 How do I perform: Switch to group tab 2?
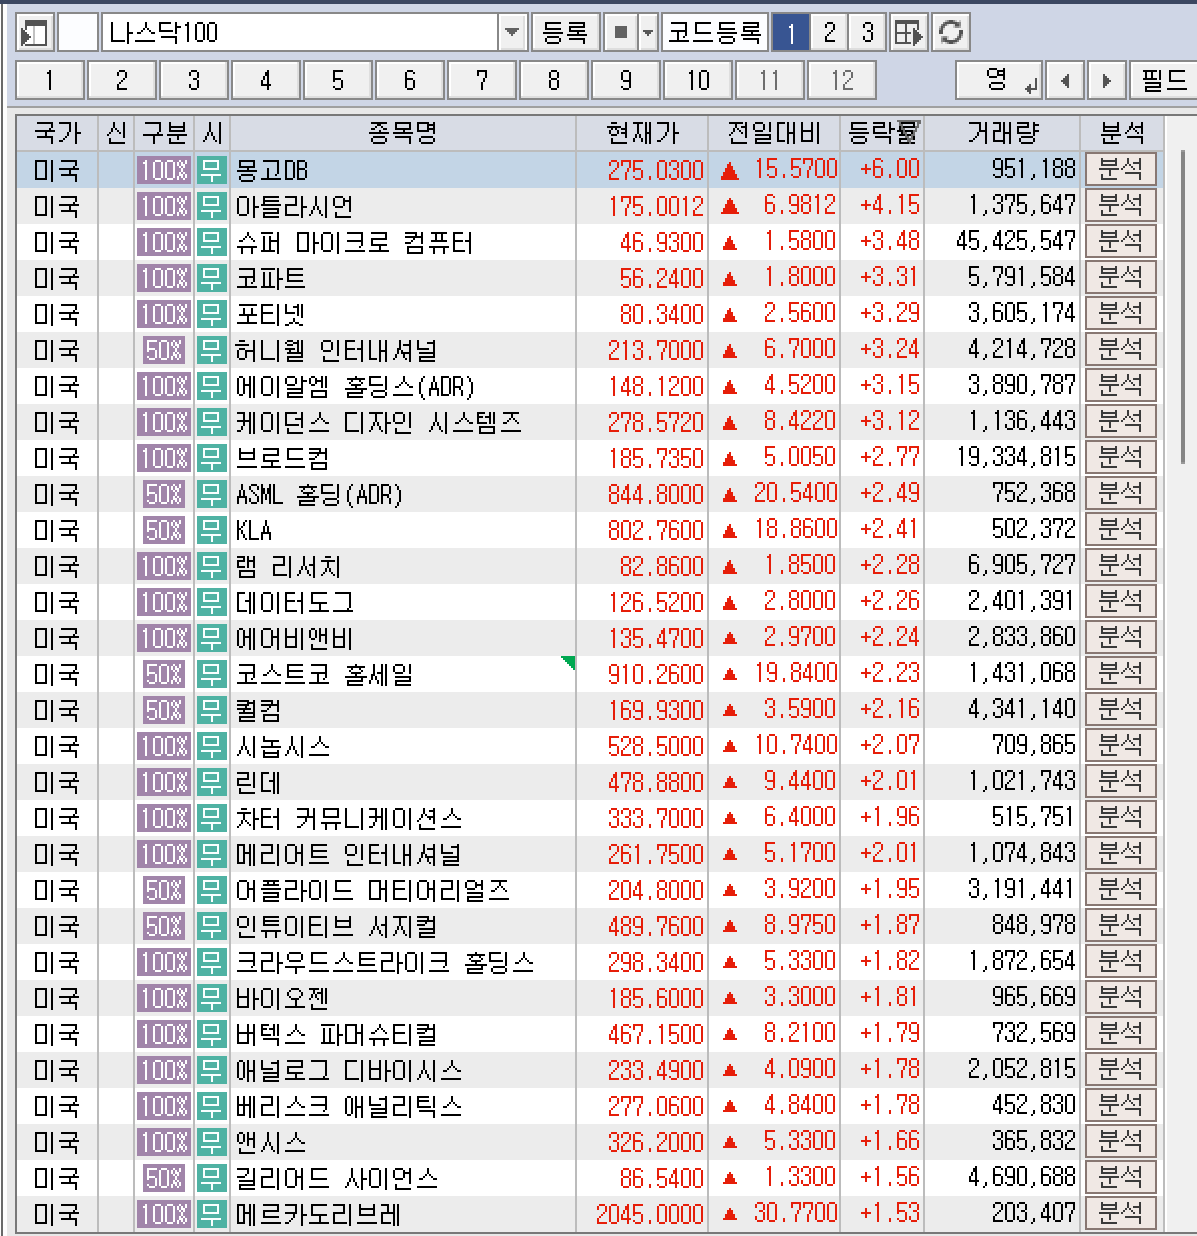point(121,80)
